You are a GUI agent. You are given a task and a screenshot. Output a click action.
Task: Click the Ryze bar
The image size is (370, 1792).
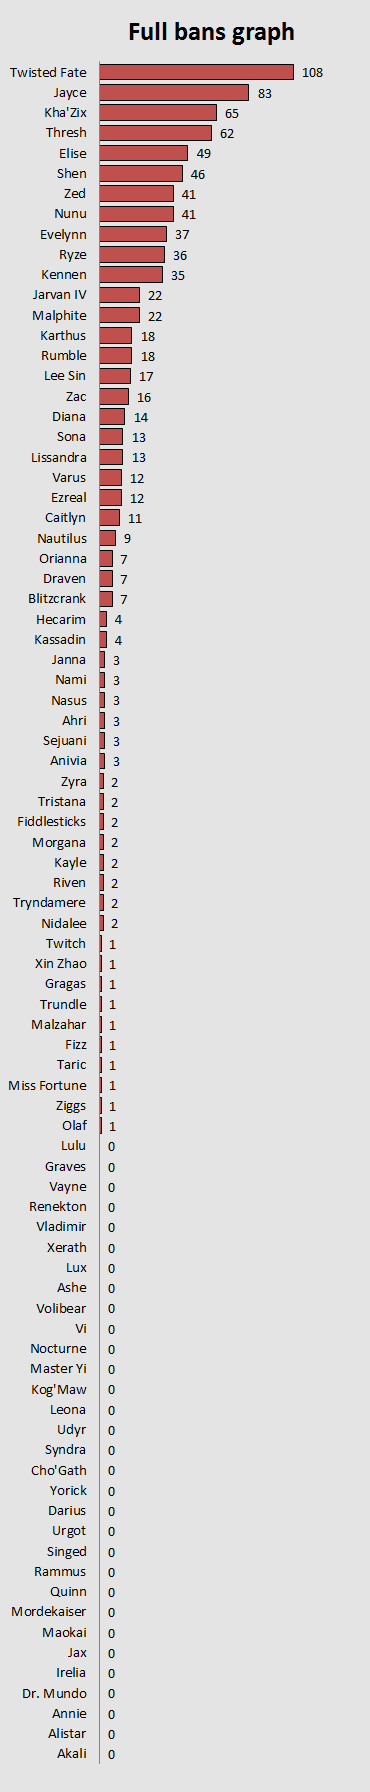[x=132, y=255]
